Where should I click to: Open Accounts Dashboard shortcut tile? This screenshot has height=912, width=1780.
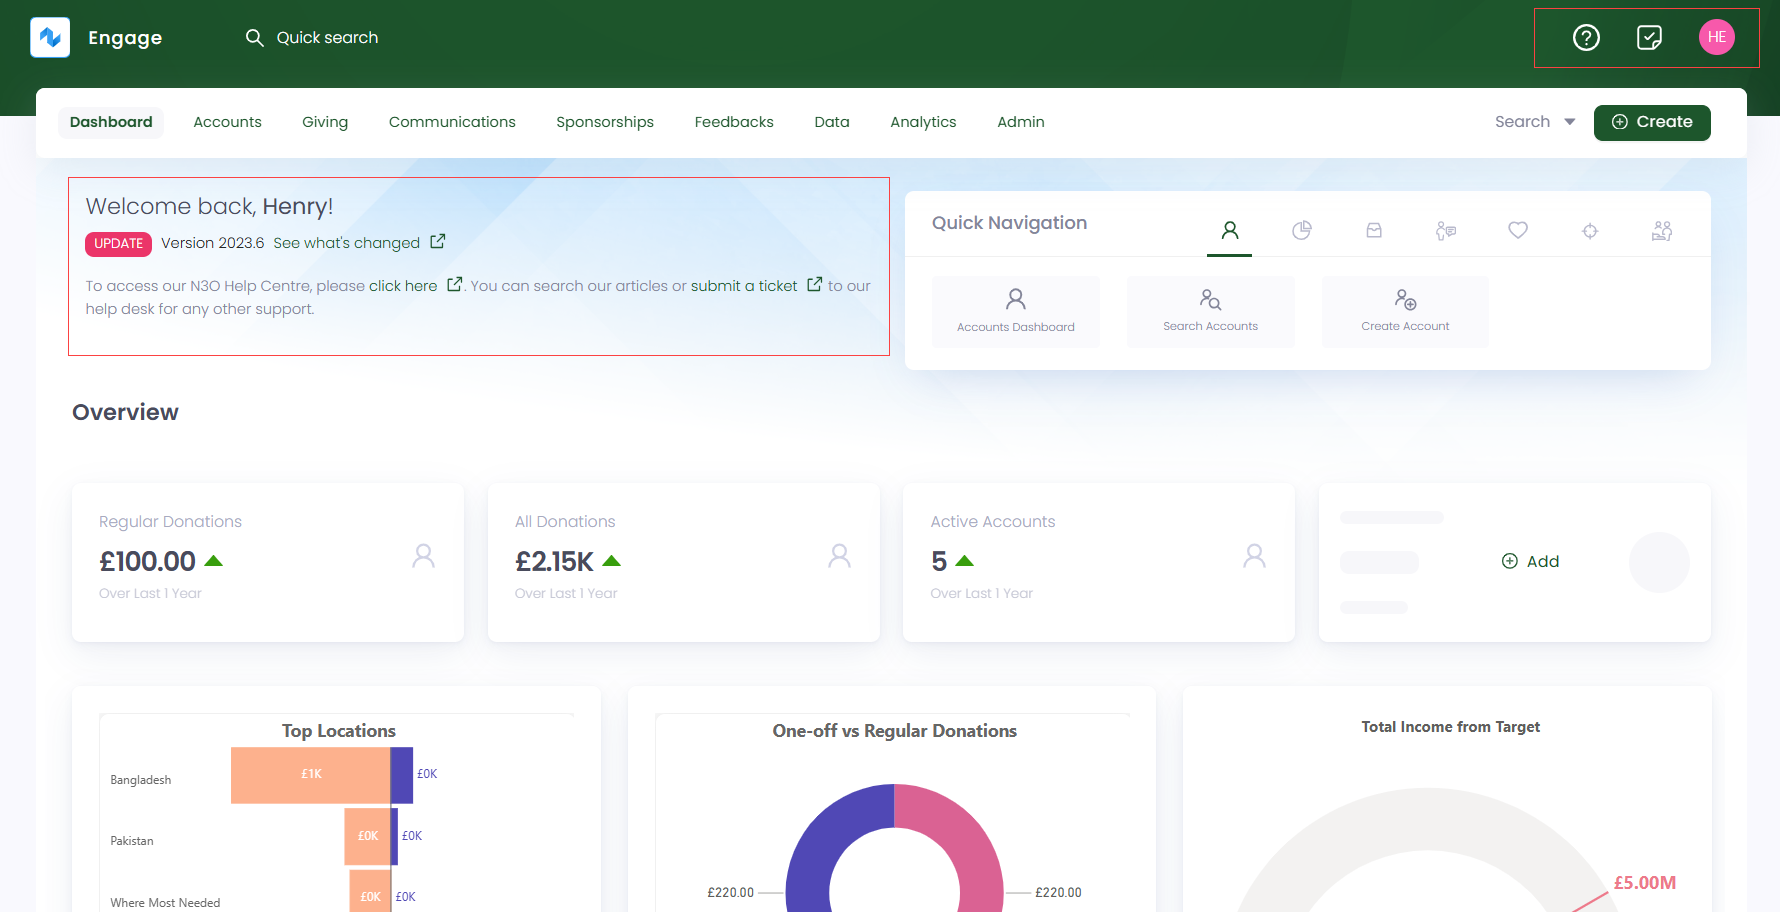coord(1016,312)
